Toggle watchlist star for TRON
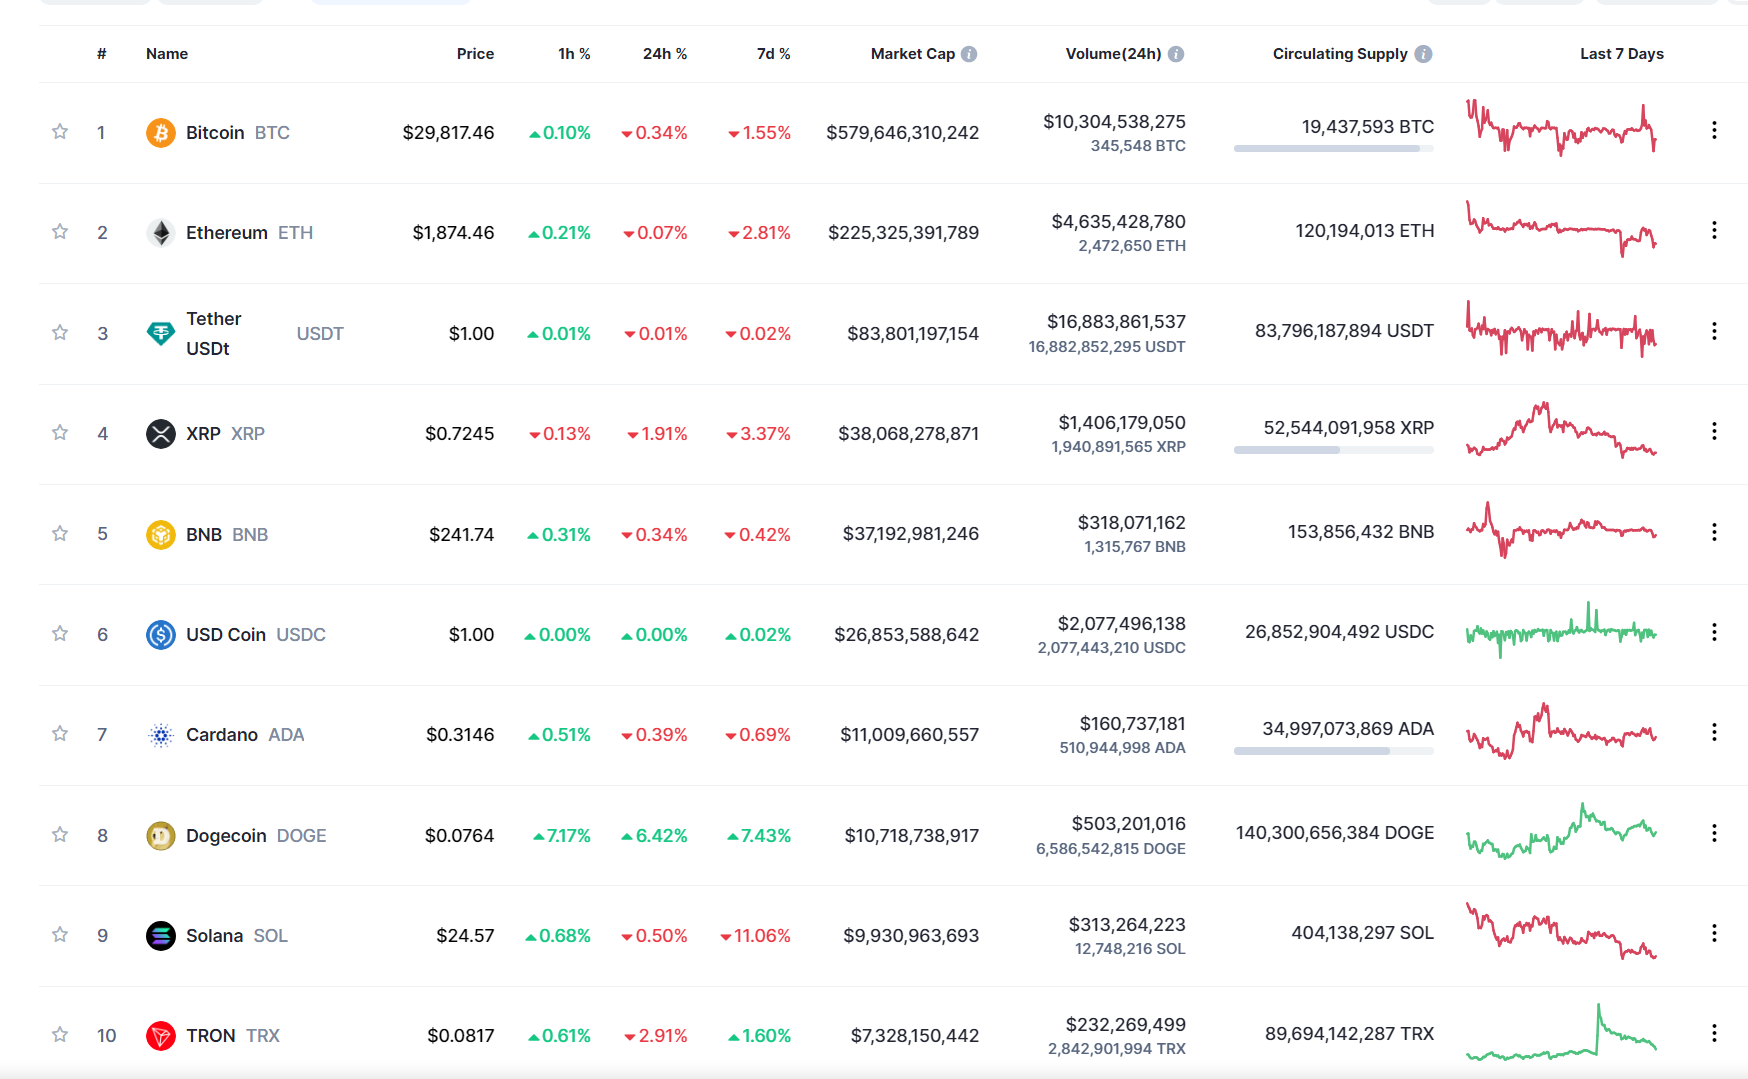The image size is (1748, 1079). [60, 1035]
